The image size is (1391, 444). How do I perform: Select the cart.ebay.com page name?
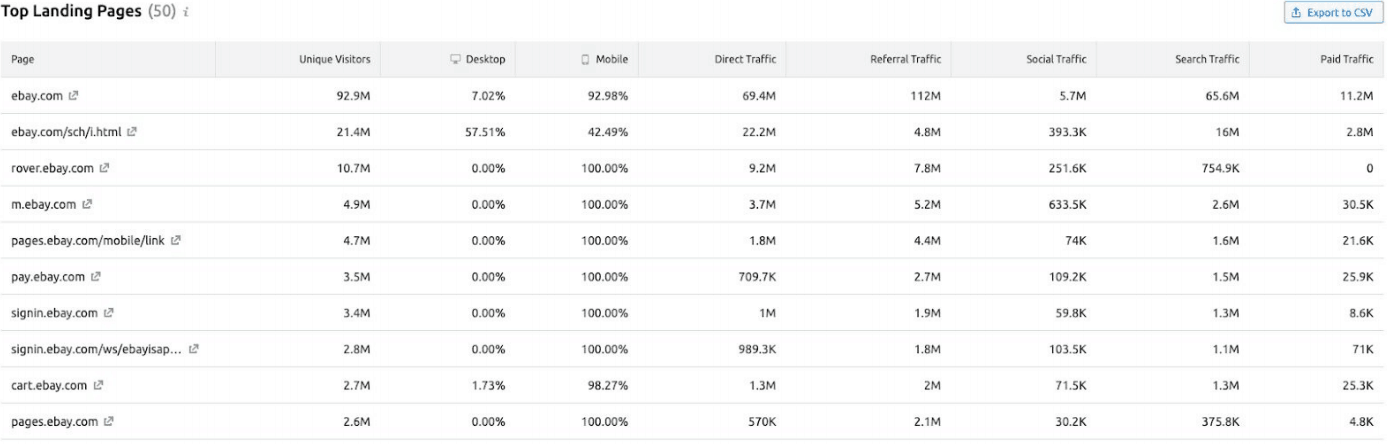pyautogui.click(x=49, y=385)
